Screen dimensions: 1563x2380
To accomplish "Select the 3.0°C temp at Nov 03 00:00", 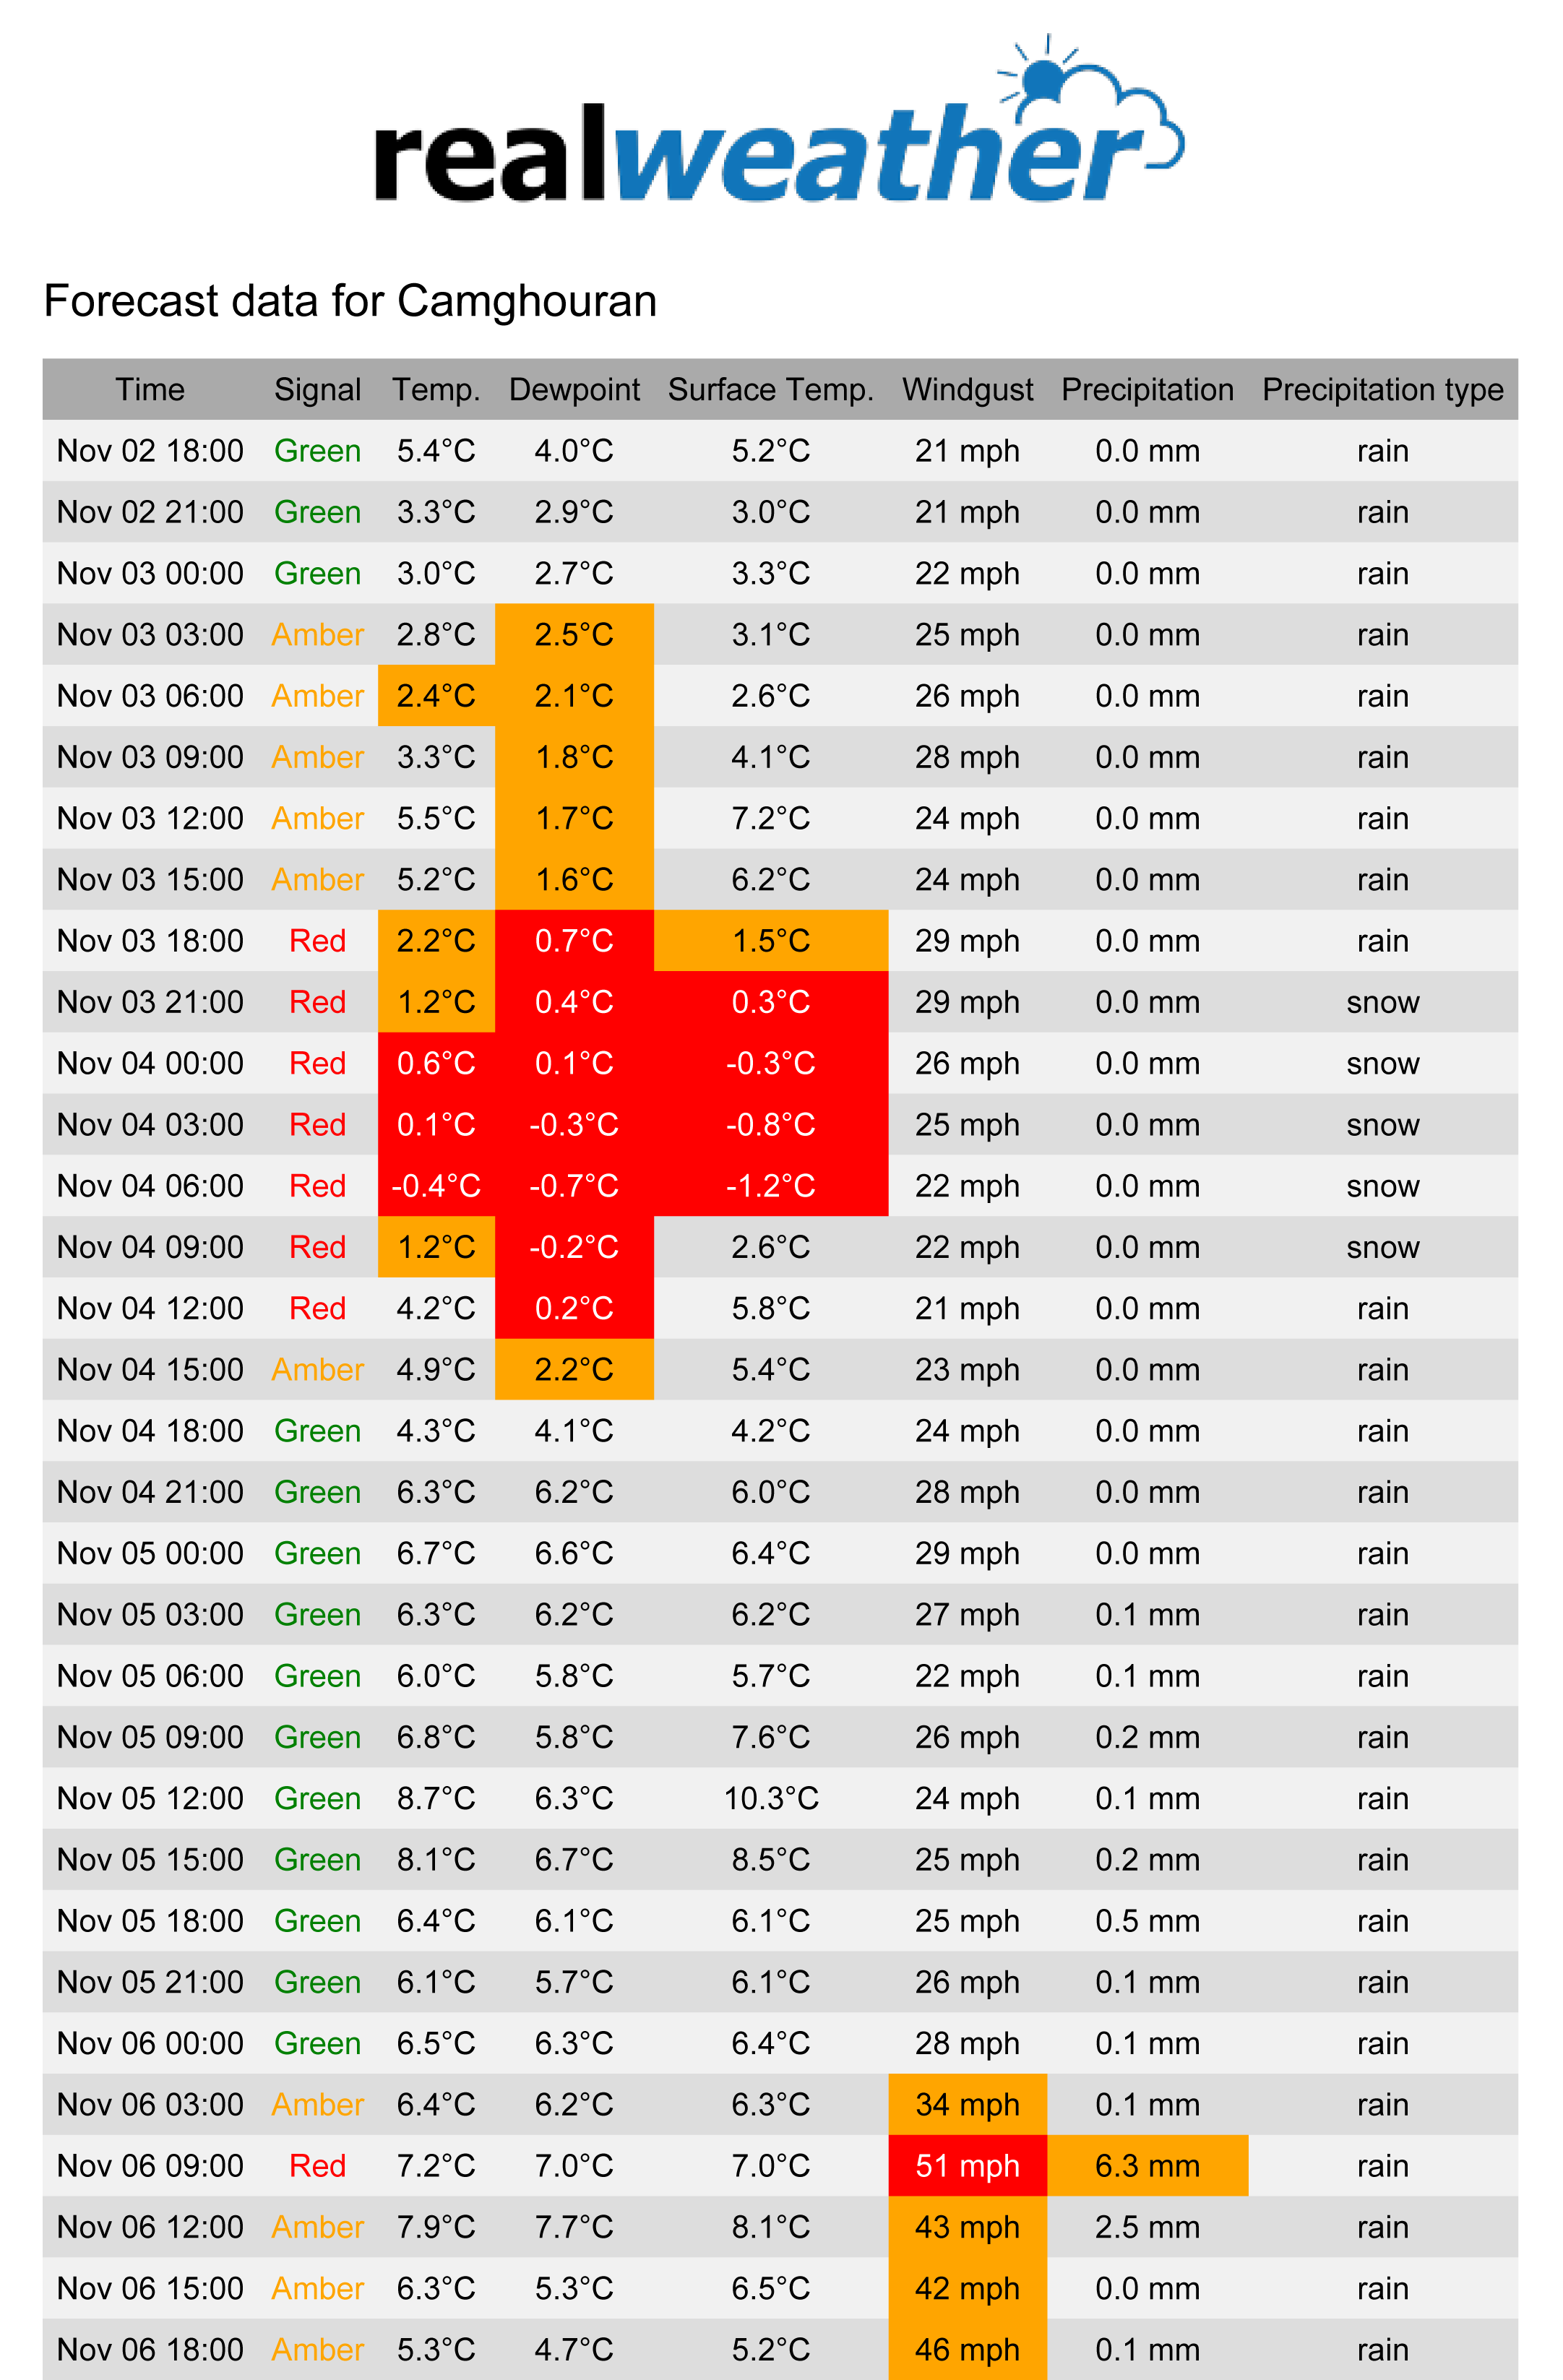I will coord(436,573).
